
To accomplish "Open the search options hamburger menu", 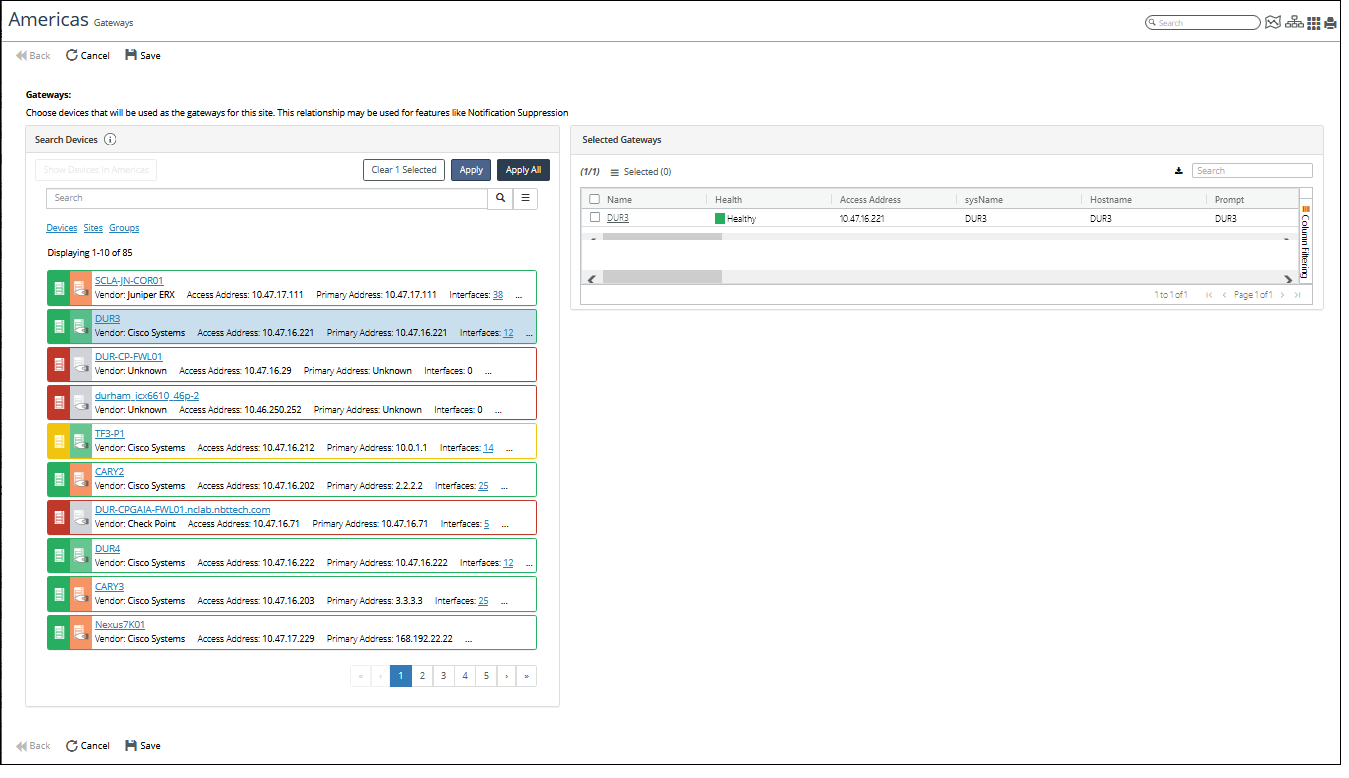I will click(525, 199).
